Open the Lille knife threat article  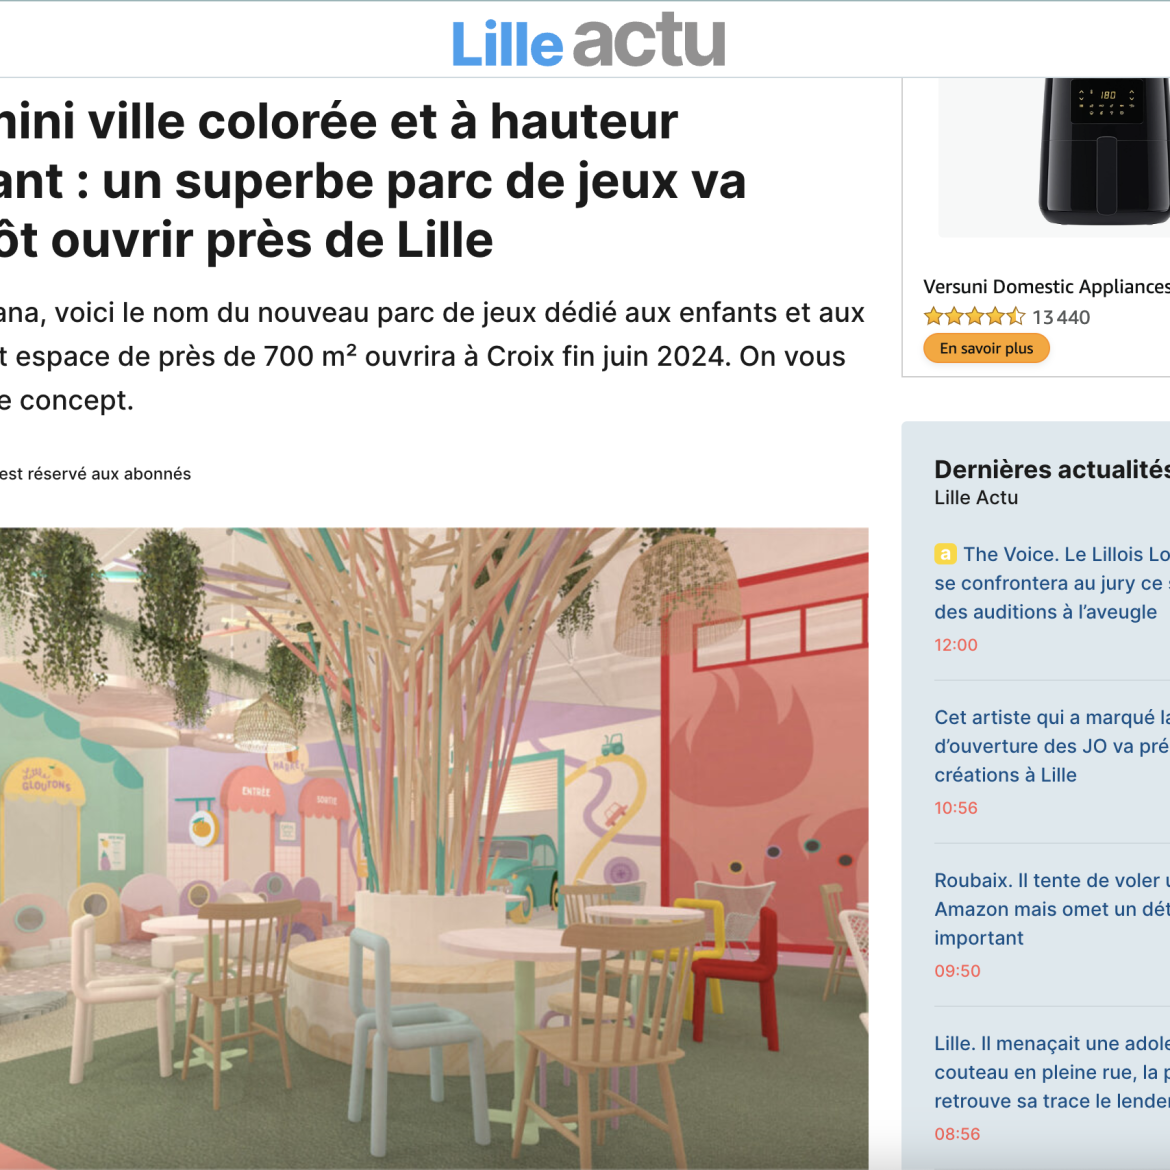1052,1072
